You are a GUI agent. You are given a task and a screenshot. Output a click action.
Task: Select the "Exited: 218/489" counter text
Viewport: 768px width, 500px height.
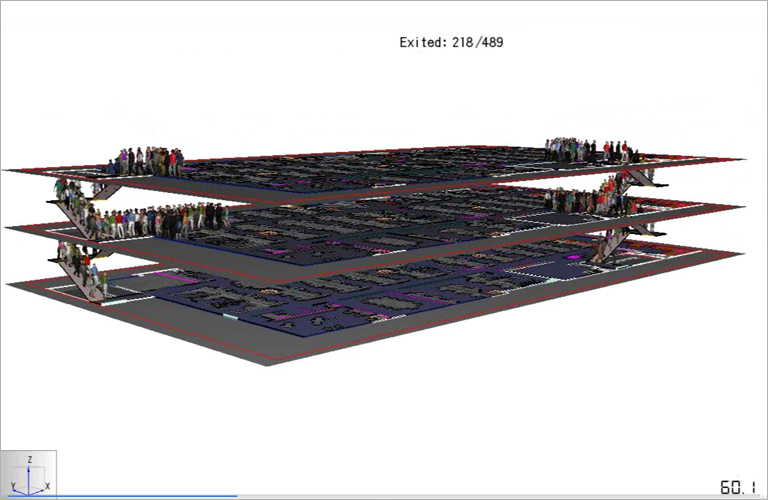pyautogui.click(x=451, y=42)
